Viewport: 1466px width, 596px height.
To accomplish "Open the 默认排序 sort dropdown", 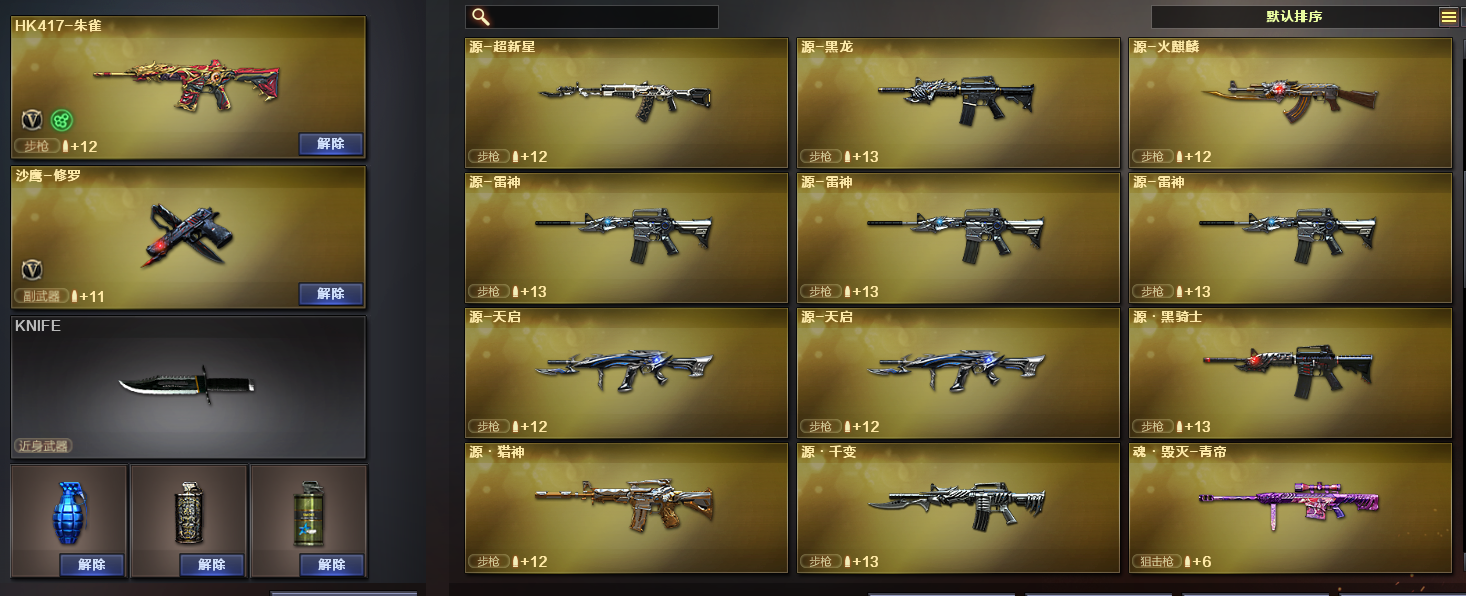I will (x=1294, y=17).
